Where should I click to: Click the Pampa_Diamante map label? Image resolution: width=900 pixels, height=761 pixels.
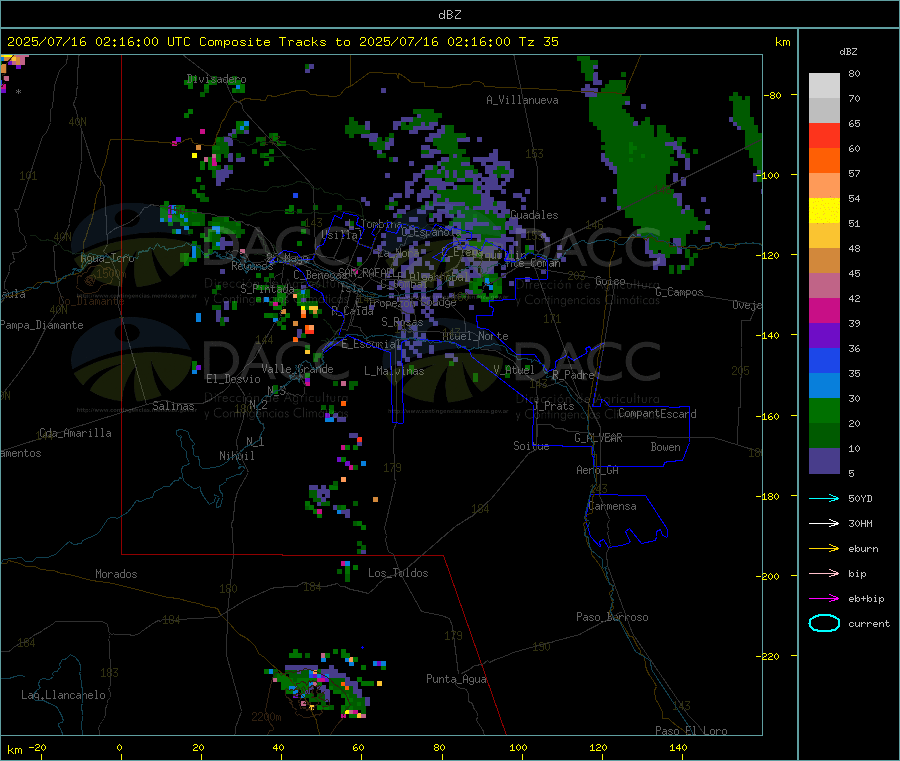click(x=41, y=325)
